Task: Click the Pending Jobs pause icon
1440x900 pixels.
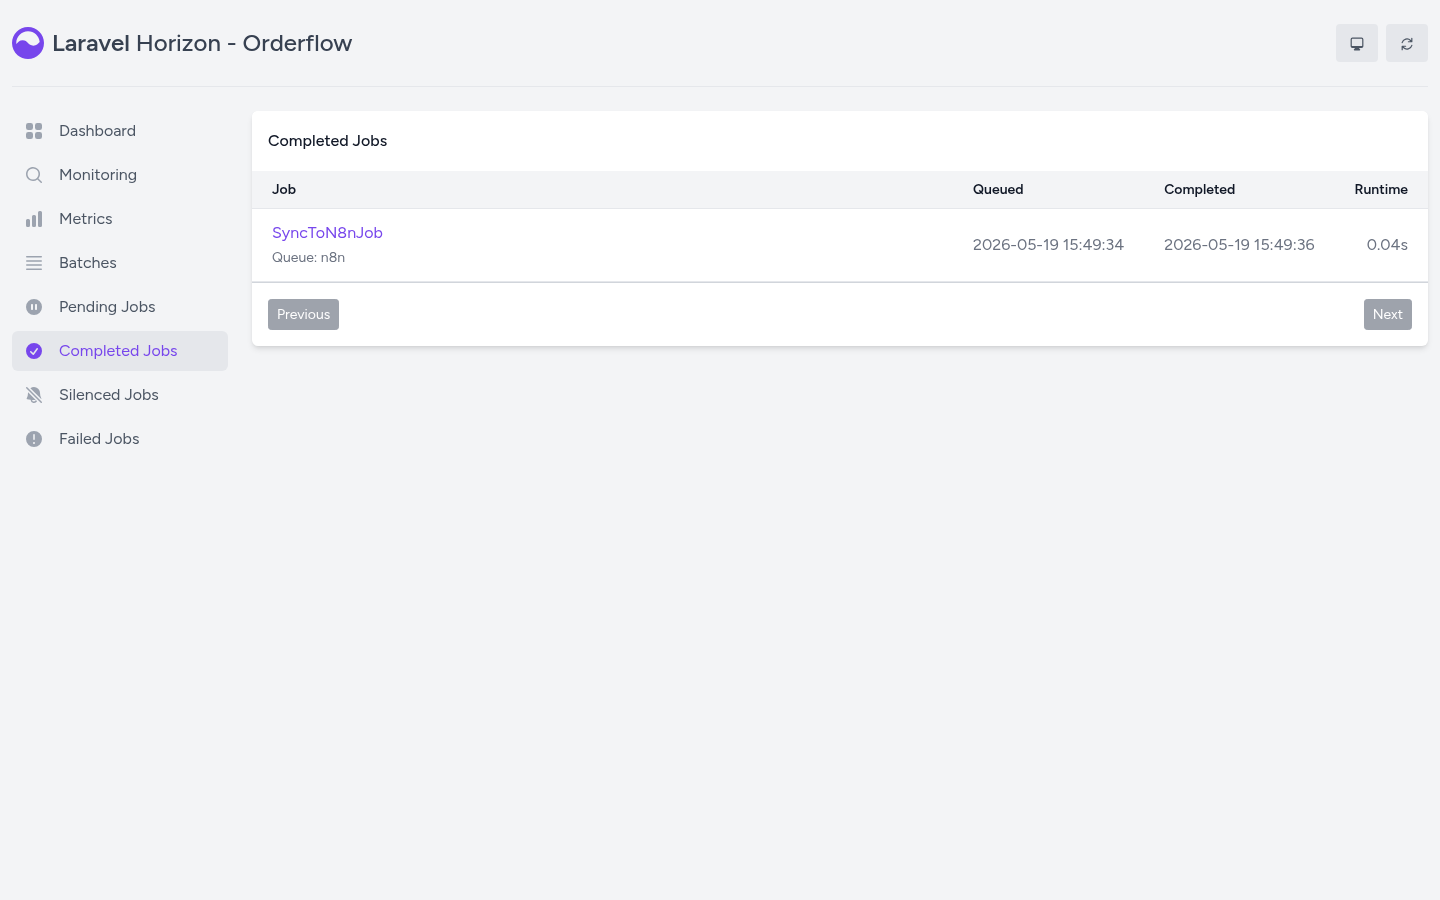Action: [34, 307]
